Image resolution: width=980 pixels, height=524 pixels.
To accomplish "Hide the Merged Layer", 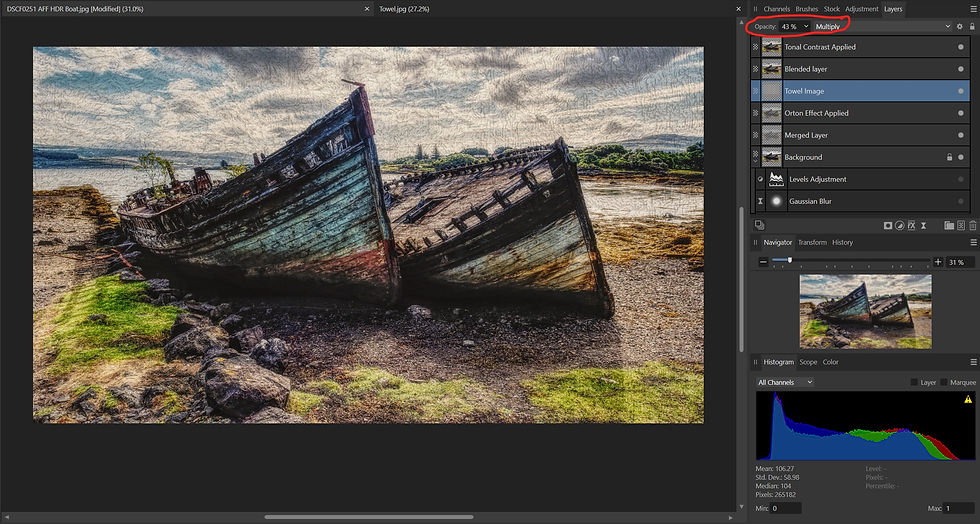I will pos(961,135).
